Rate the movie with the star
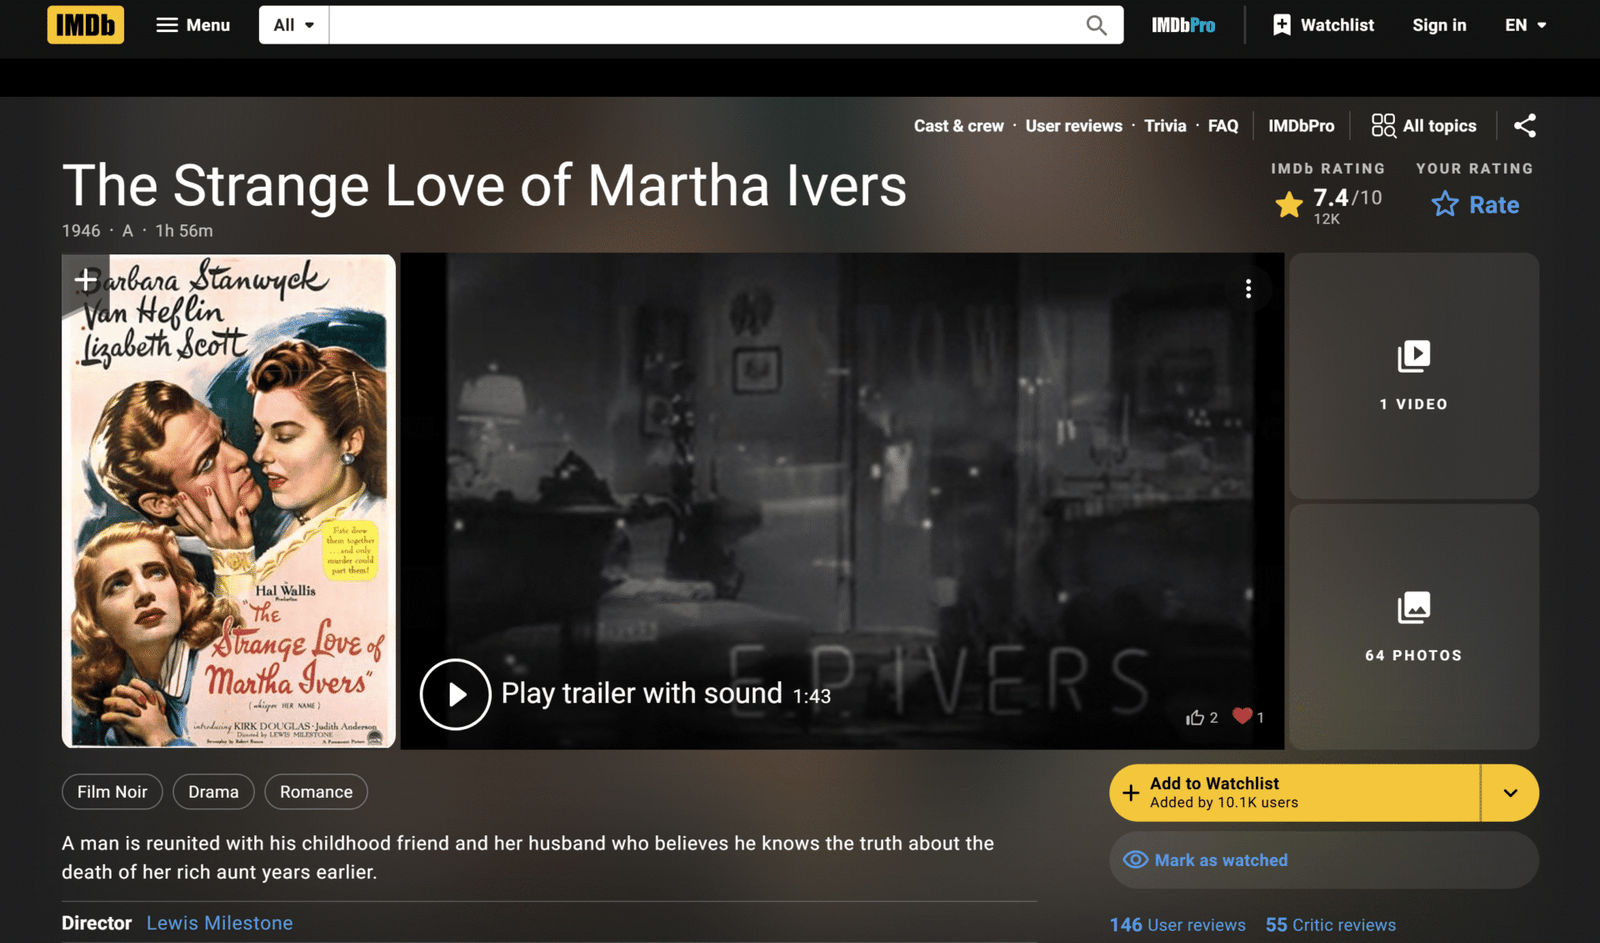 [x=1475, y=205]
